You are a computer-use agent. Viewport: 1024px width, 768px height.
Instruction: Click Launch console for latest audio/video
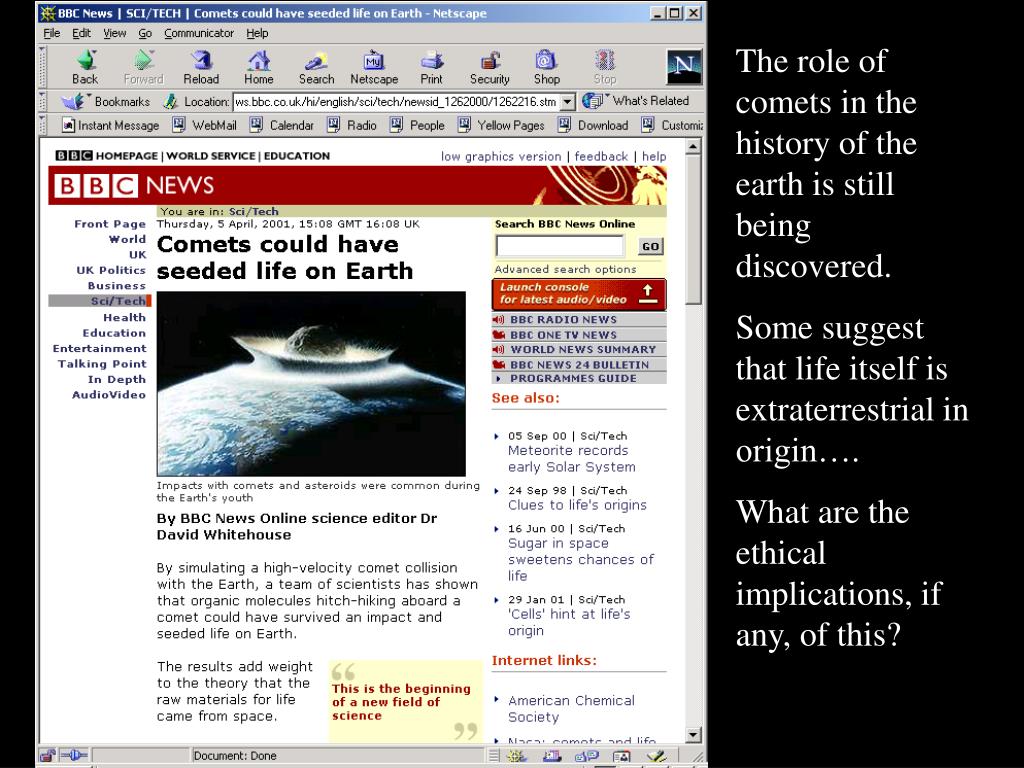(x=579, y=294)
